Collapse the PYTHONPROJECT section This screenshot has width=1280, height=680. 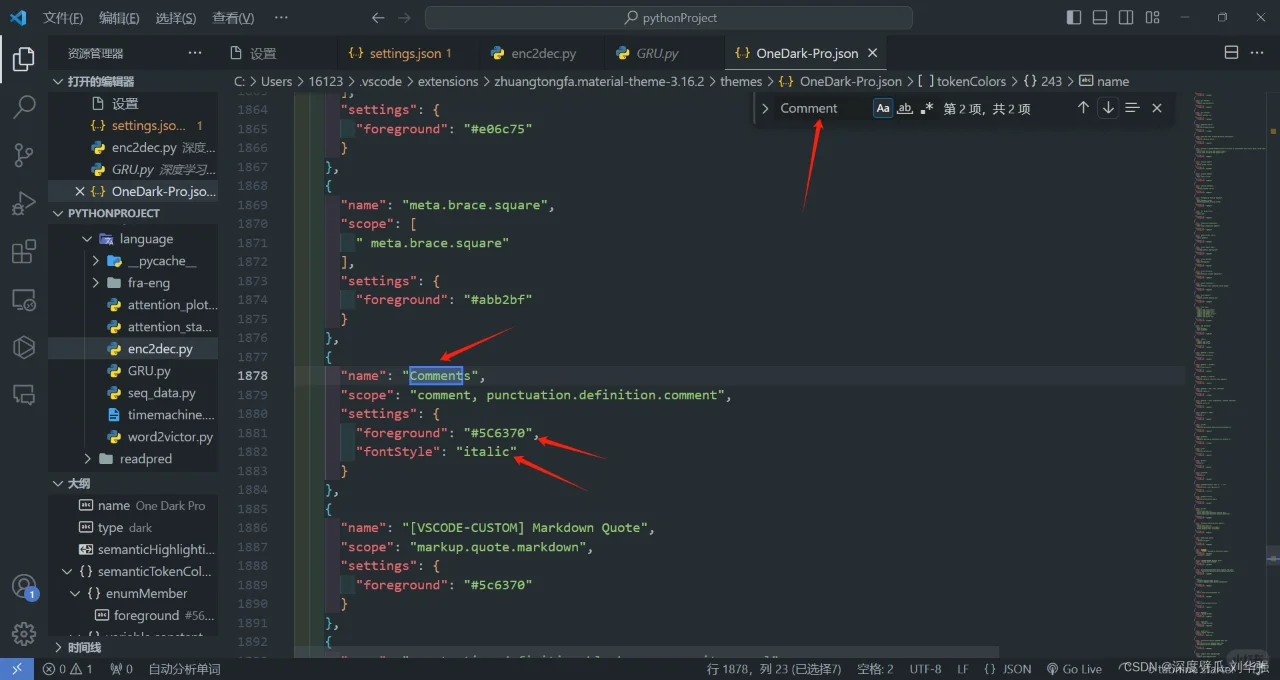[57, 213]
